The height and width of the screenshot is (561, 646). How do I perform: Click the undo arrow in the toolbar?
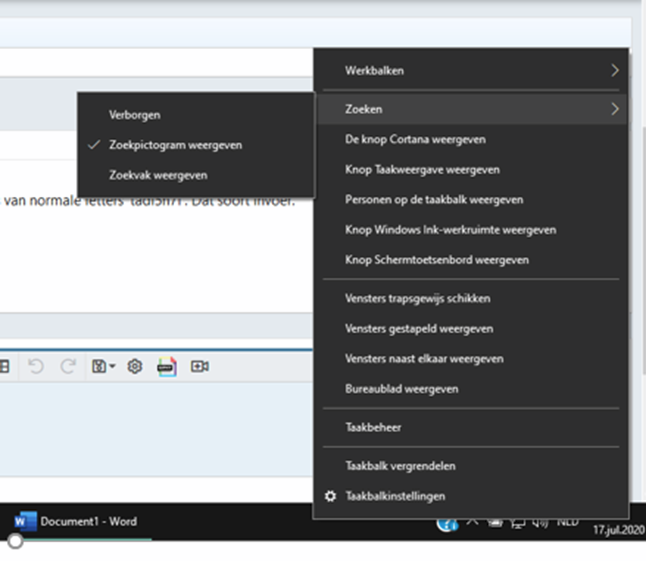(x=36, y=367)
